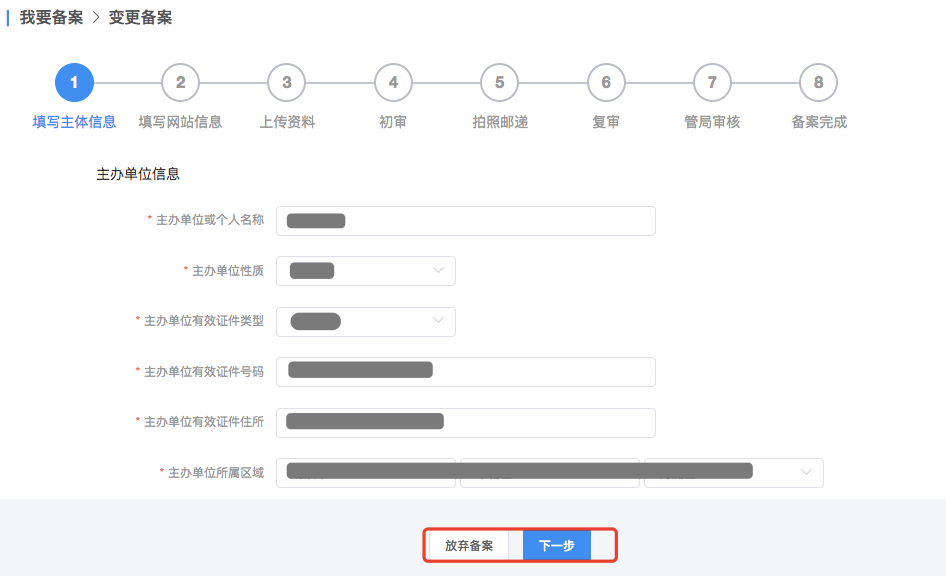Click step 8 filing complete circle
Image resolution: width=946 pixels, height=576 pixels.
818,83
